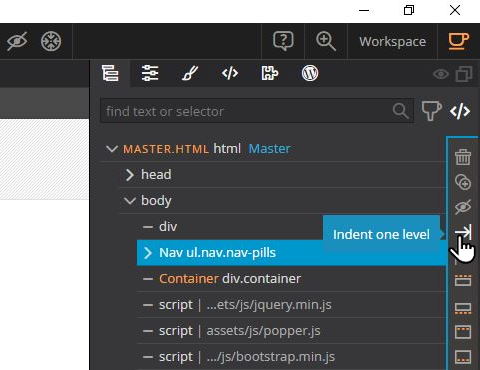Click the prepend inside icon
Screen dimensions: 480x370
click(x=463, y=332)
